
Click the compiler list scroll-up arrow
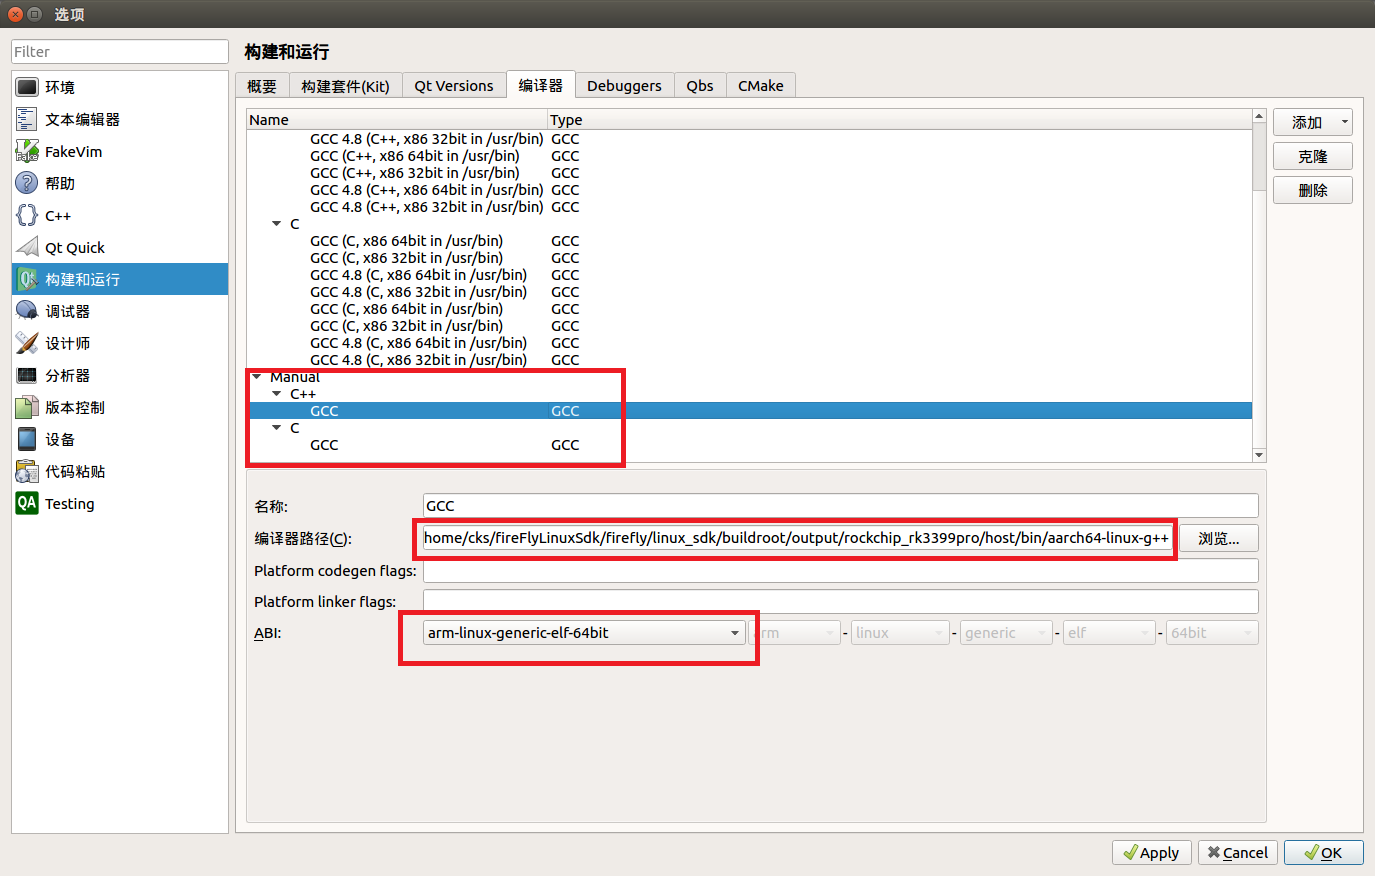(x=1259, y=117)
